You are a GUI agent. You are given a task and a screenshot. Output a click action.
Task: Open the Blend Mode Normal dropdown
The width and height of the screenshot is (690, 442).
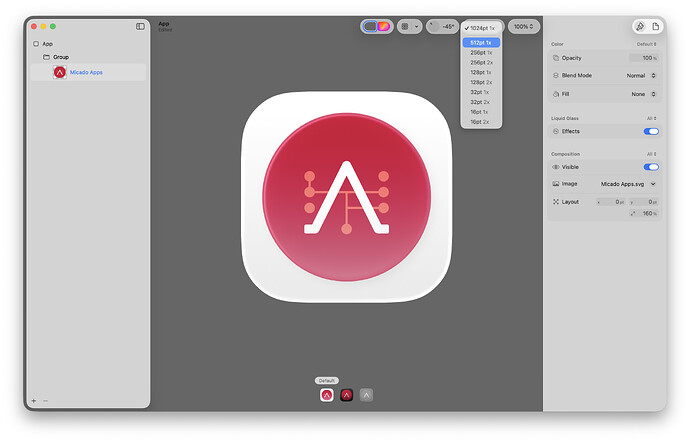coord(640,75)
